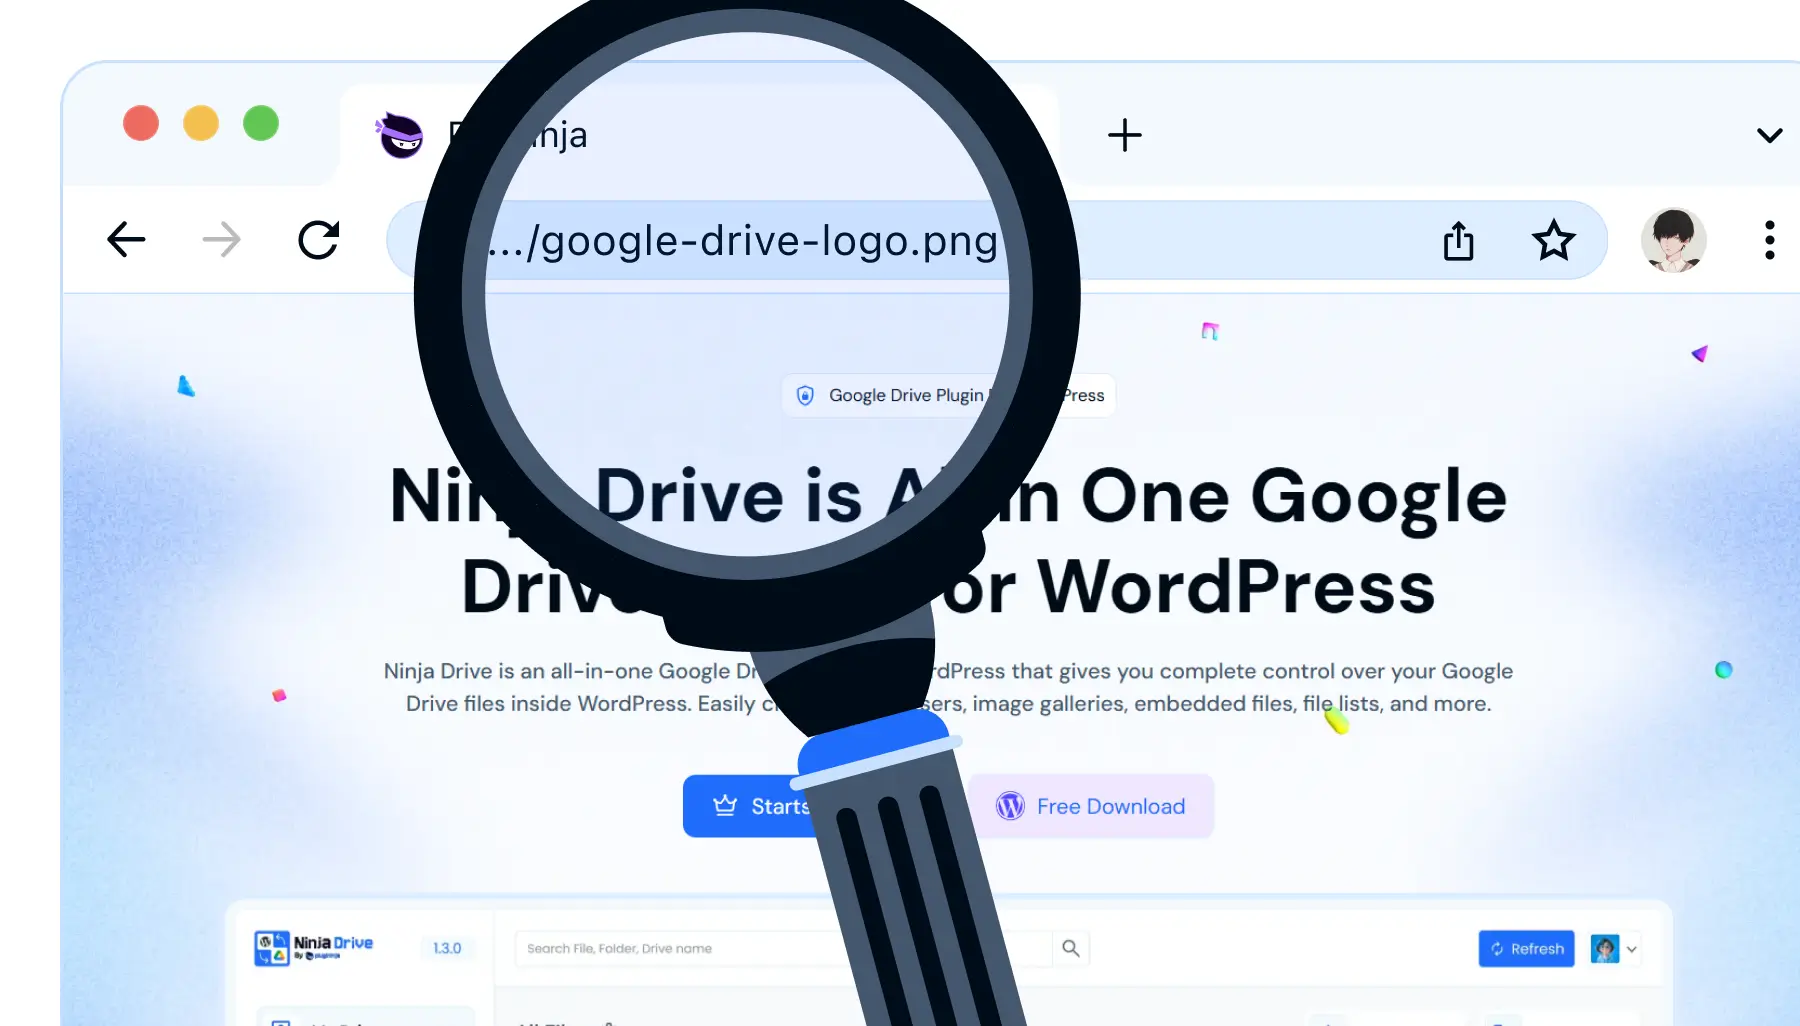
Task: Open the three-dot browser menu
Action: point(1770,240)
